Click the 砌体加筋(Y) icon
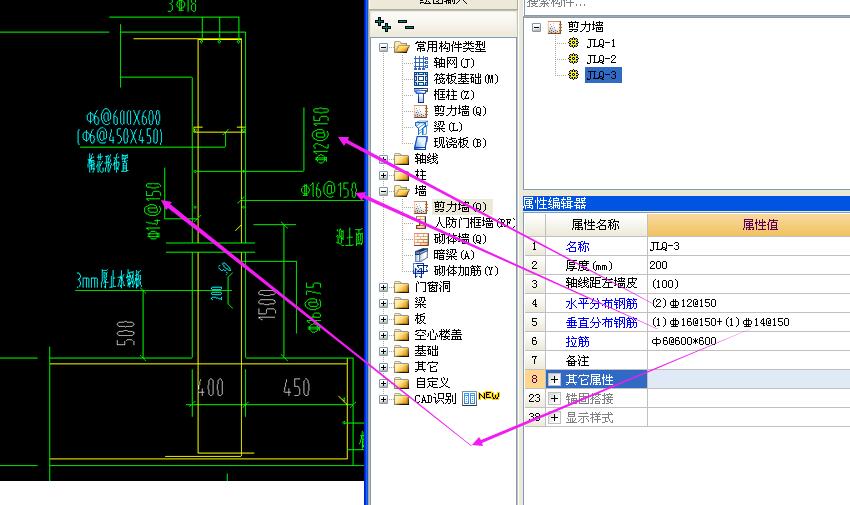 click(x=421, y=270)
